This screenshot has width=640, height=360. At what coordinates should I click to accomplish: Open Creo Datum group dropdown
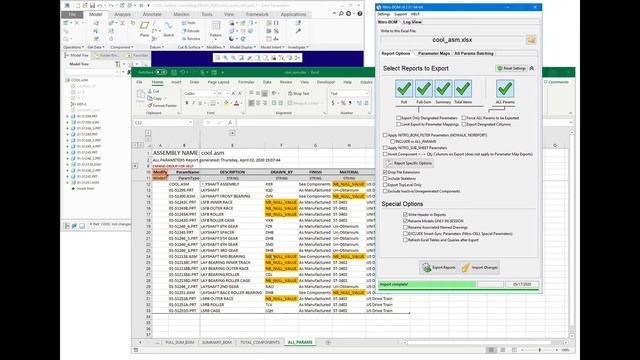(x=156, y=47)
